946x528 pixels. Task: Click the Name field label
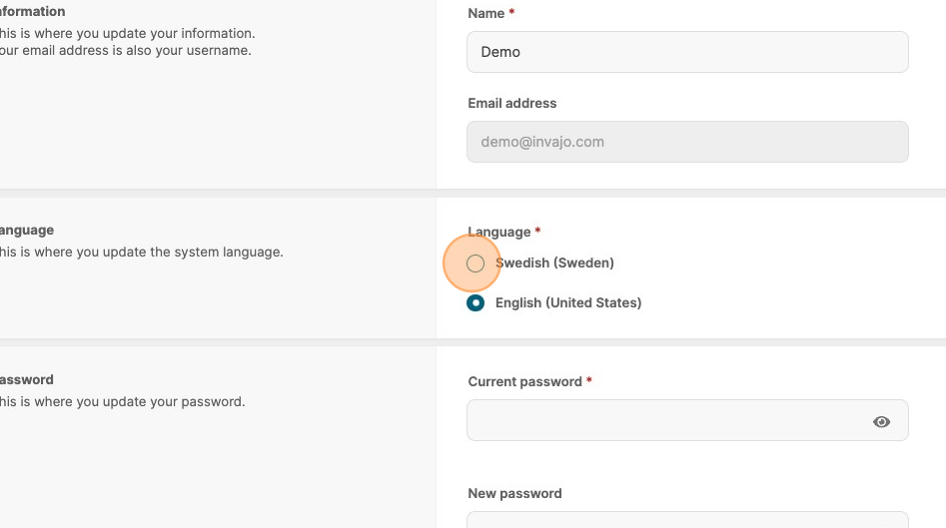pos(486,13)
